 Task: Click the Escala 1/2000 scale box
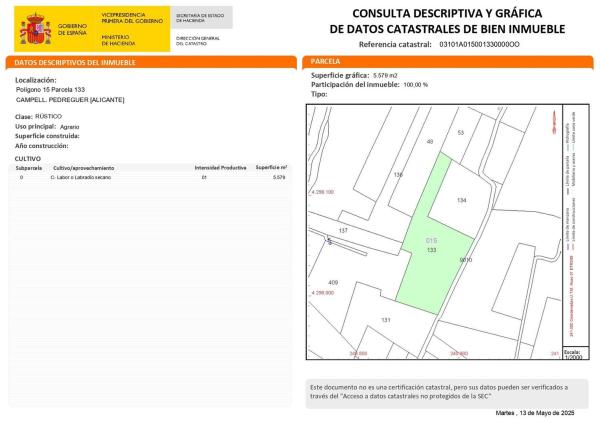(x=574, y=354)
